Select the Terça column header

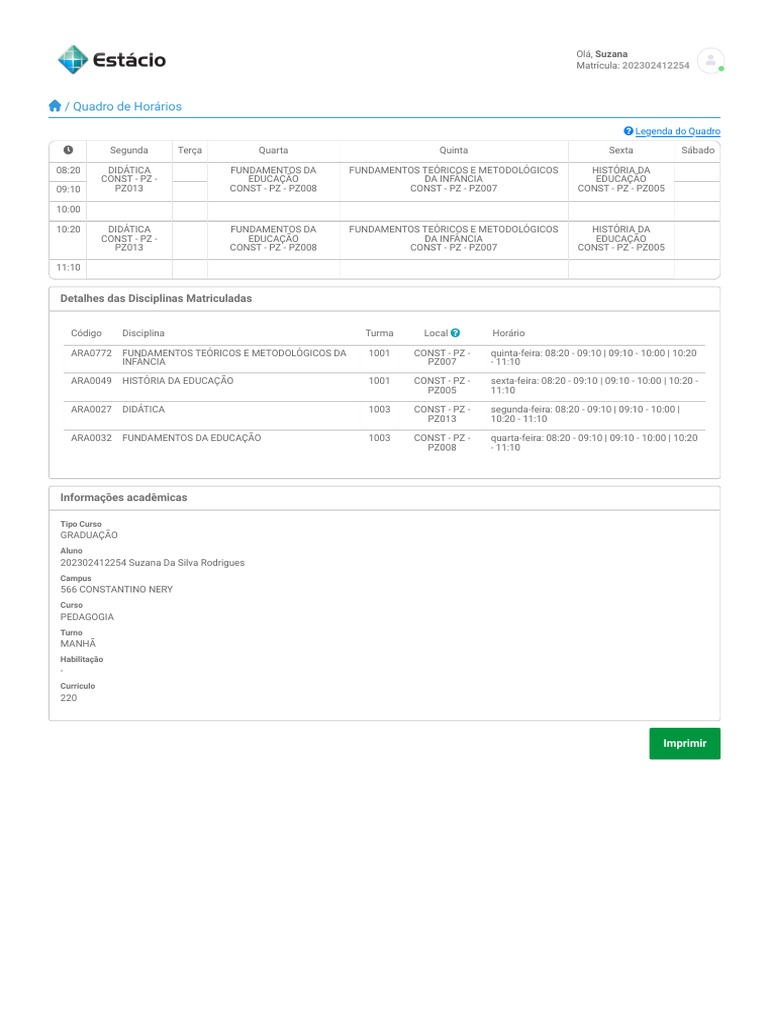(x=189, y=150)
